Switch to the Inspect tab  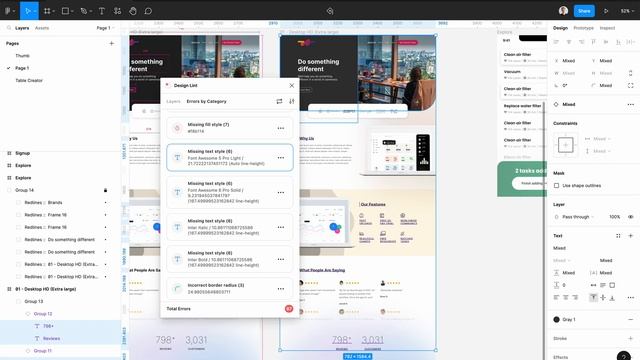coord(607,28)
